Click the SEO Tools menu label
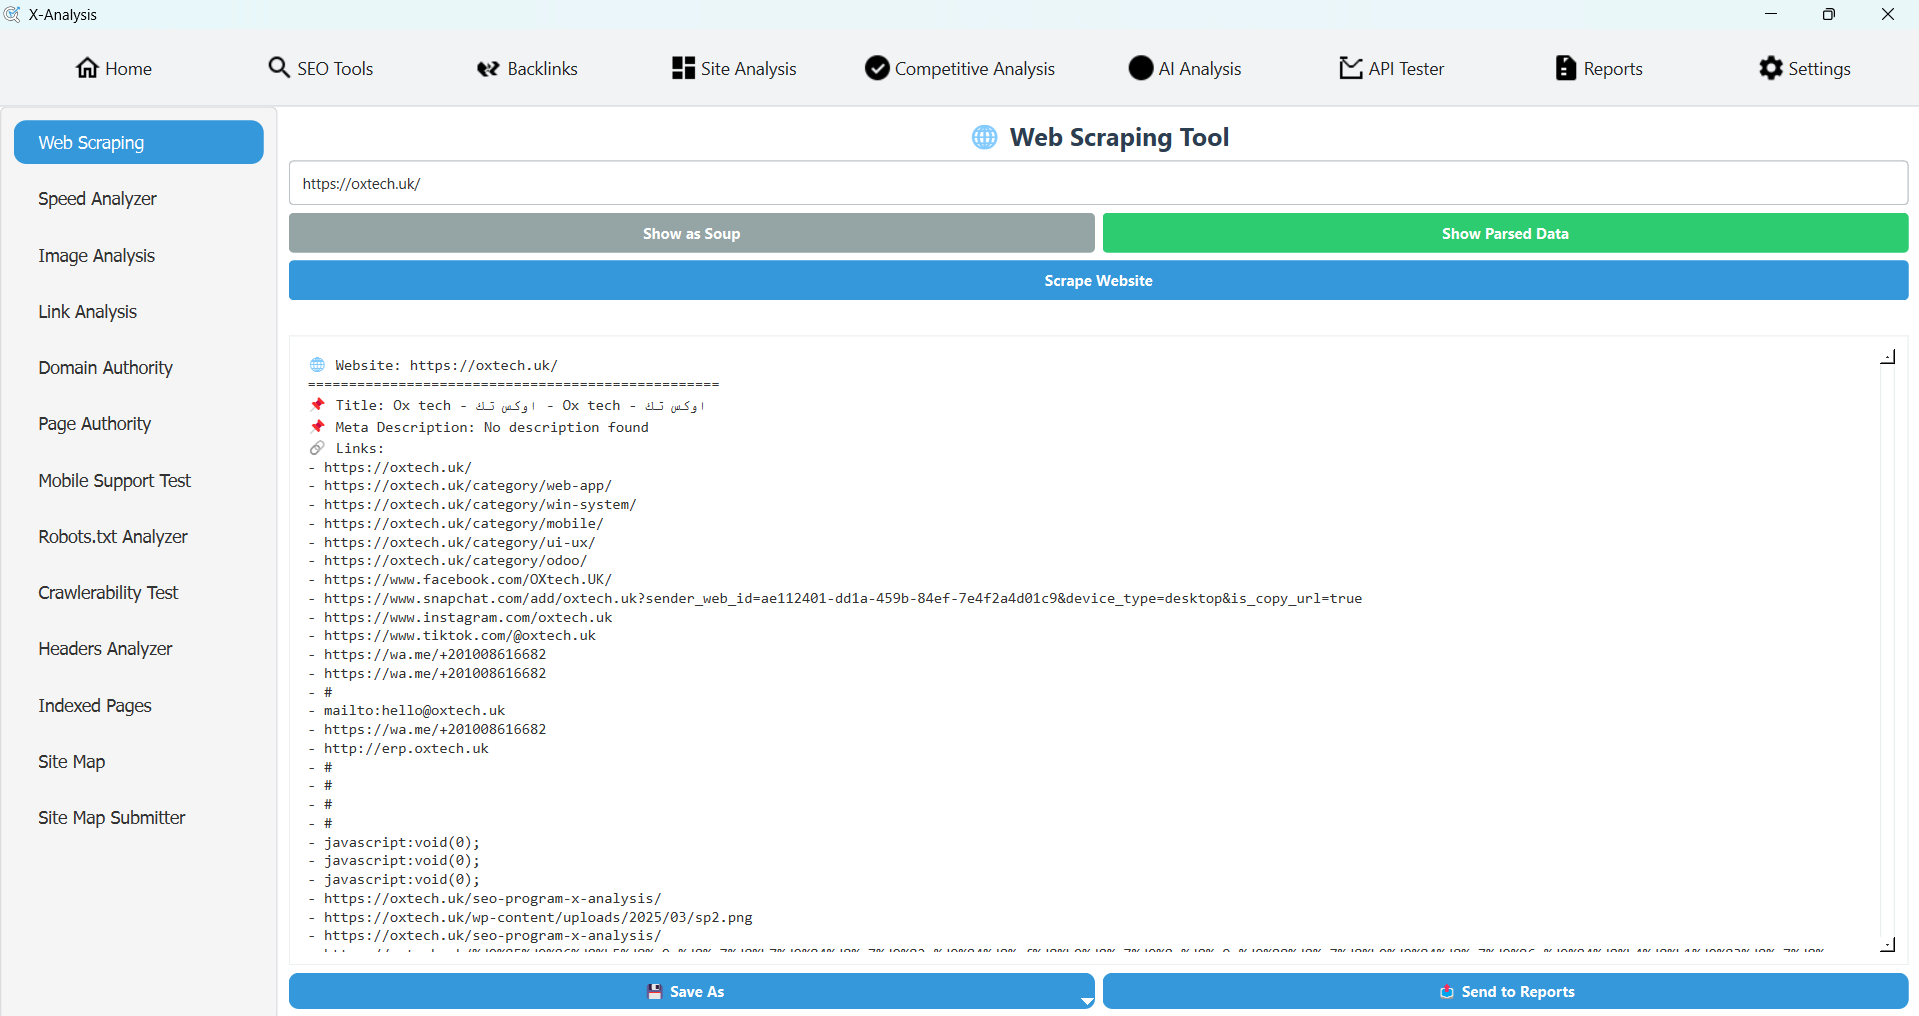 [335, 68]
